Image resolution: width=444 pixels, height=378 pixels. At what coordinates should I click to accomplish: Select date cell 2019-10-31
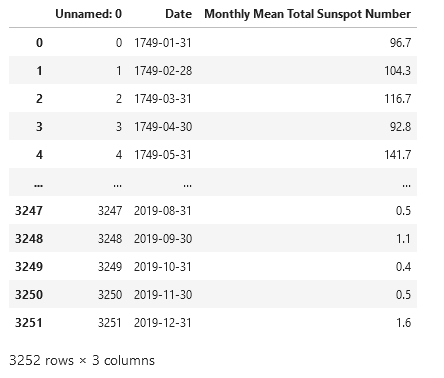click(x=163, y=267)
